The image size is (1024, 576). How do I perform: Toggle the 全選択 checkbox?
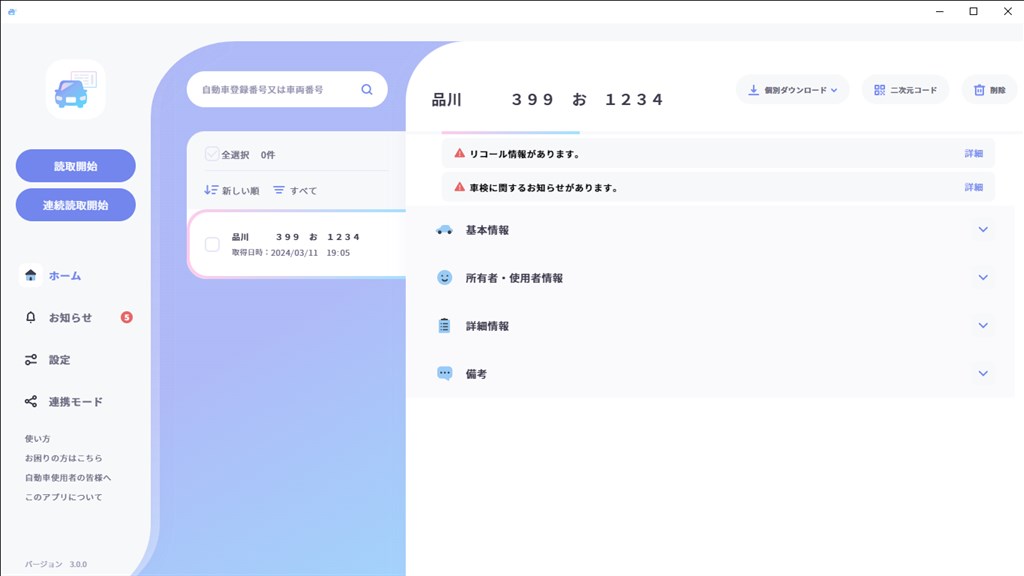pyautogui.click(x=212, y=154)
